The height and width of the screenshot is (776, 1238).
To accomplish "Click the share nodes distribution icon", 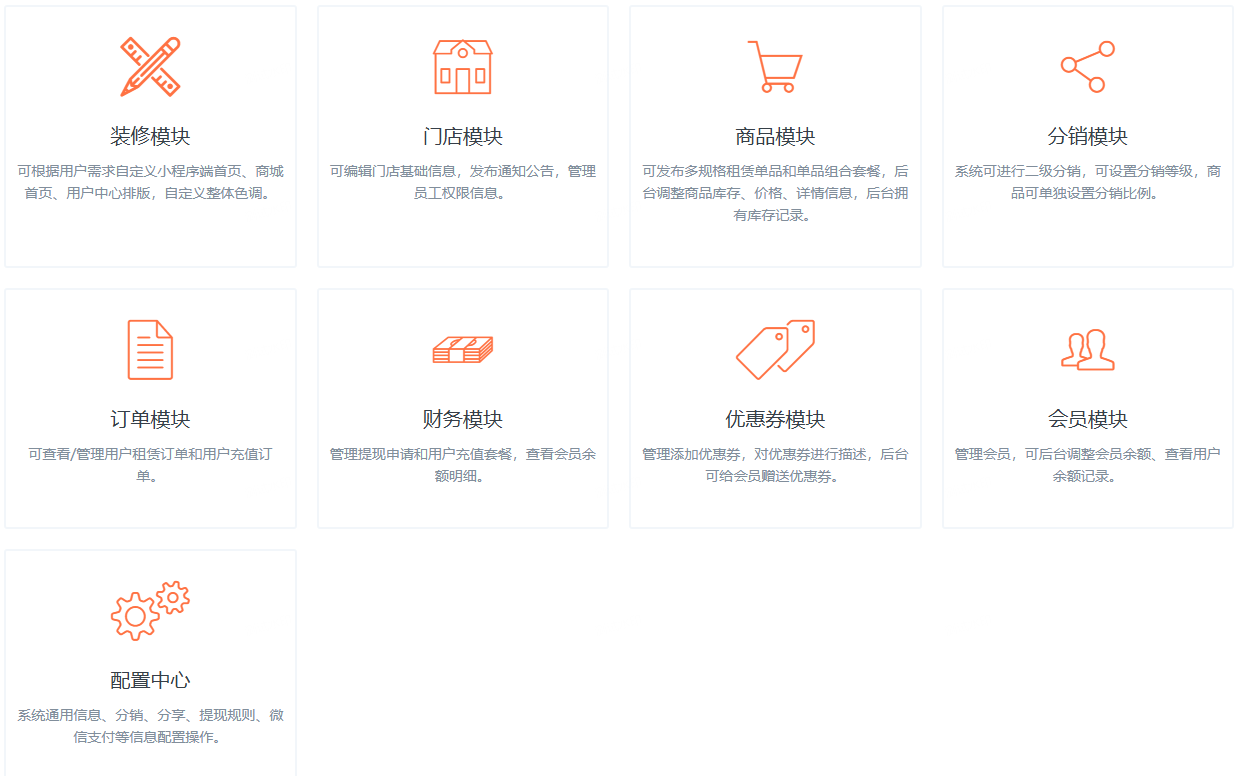I will coord(1087,67).
